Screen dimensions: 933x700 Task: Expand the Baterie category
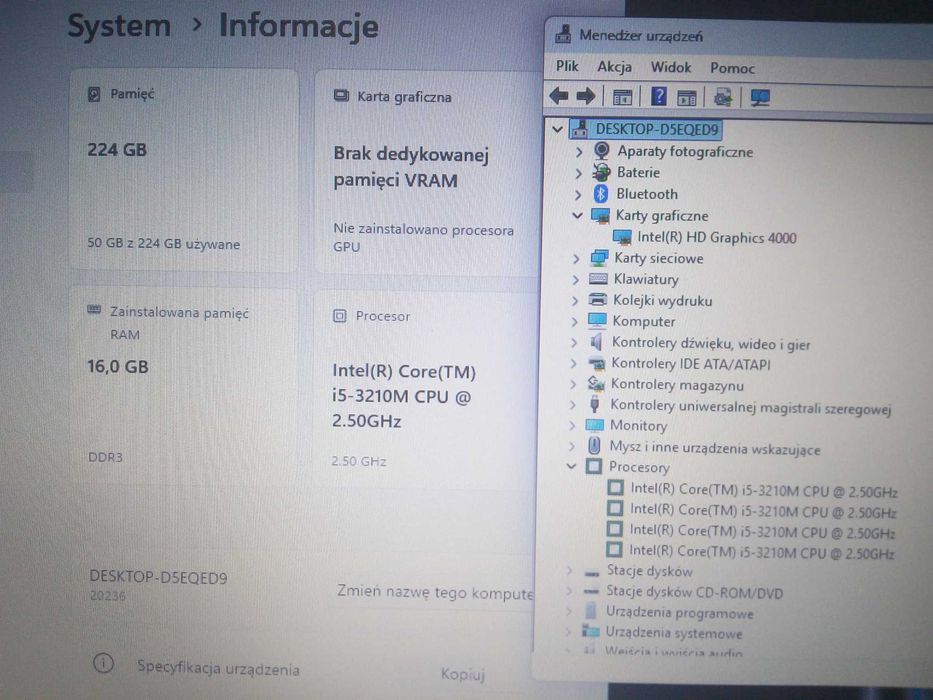[578, 173]
